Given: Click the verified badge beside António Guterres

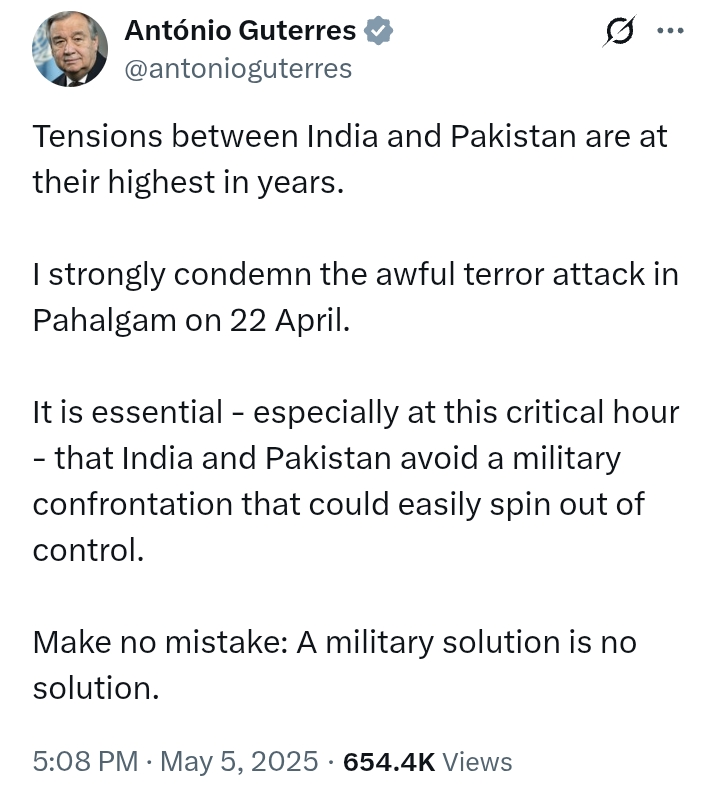Looking at the screenshot, I should click(x=379, y=31).
